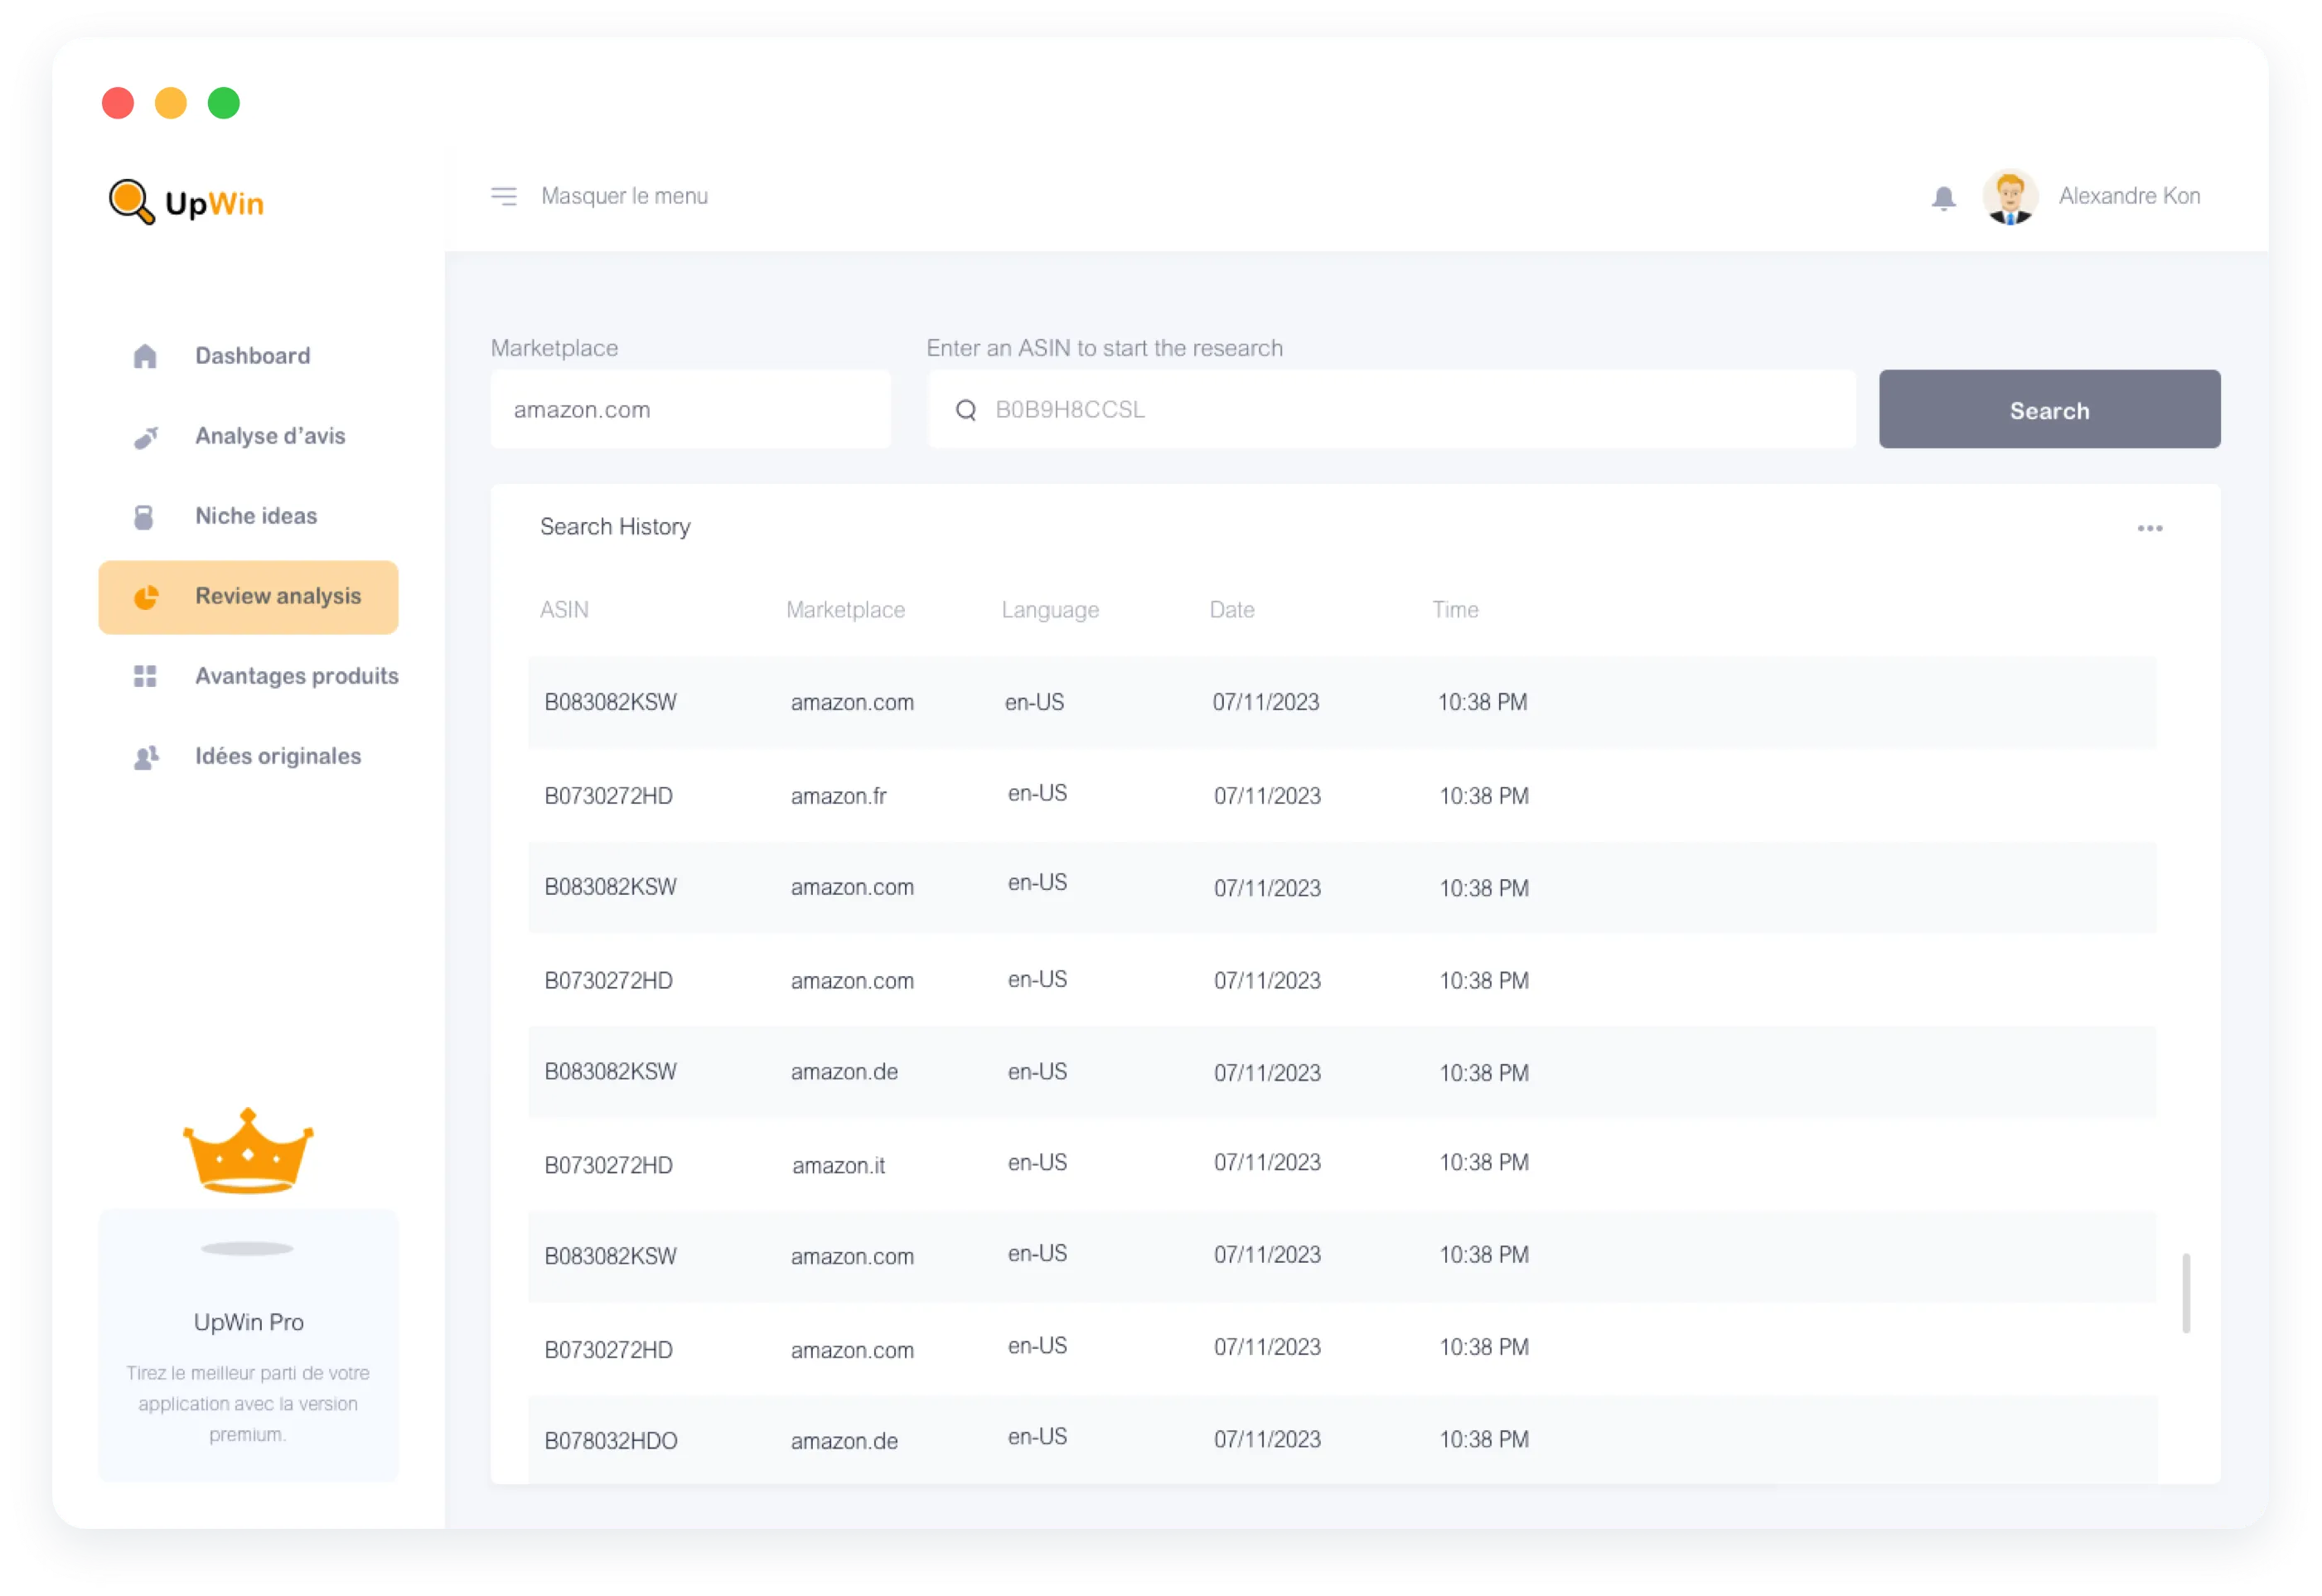The image size is (2322, 1596).
Task: Click the Review analysis pie chart icon
Action: tap(145, 596)
